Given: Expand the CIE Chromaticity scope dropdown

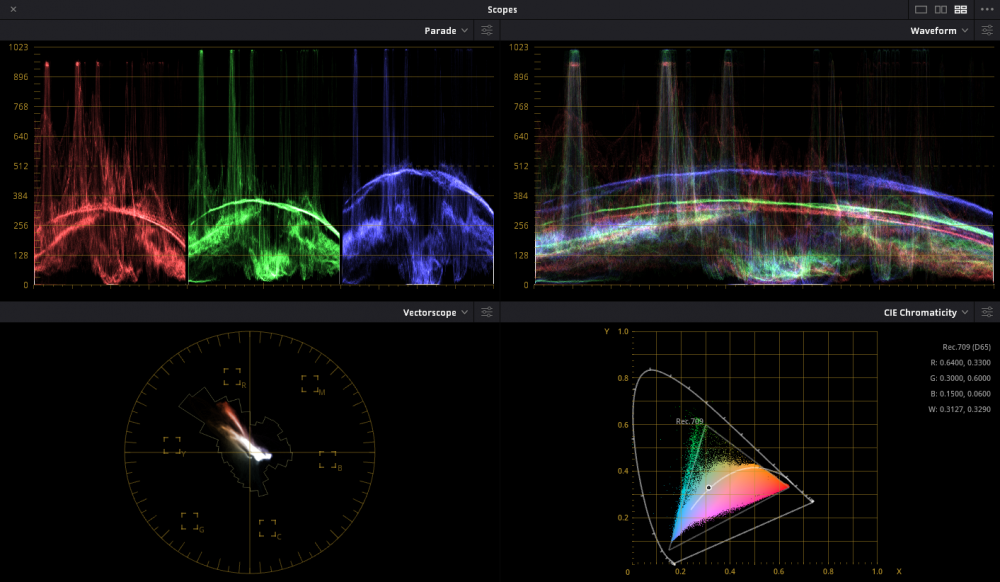Looking at the screenshot, I should (927, 313).
